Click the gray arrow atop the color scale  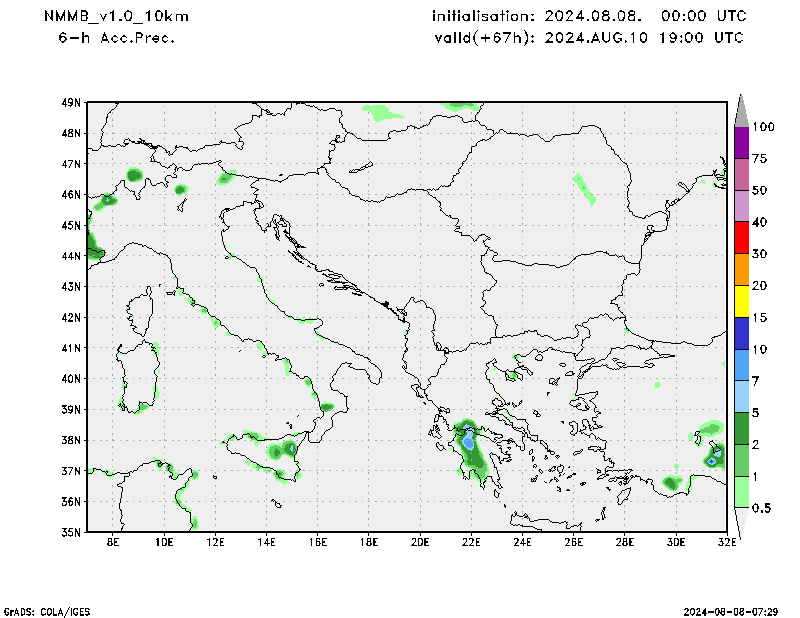click(x=742, y=109)
